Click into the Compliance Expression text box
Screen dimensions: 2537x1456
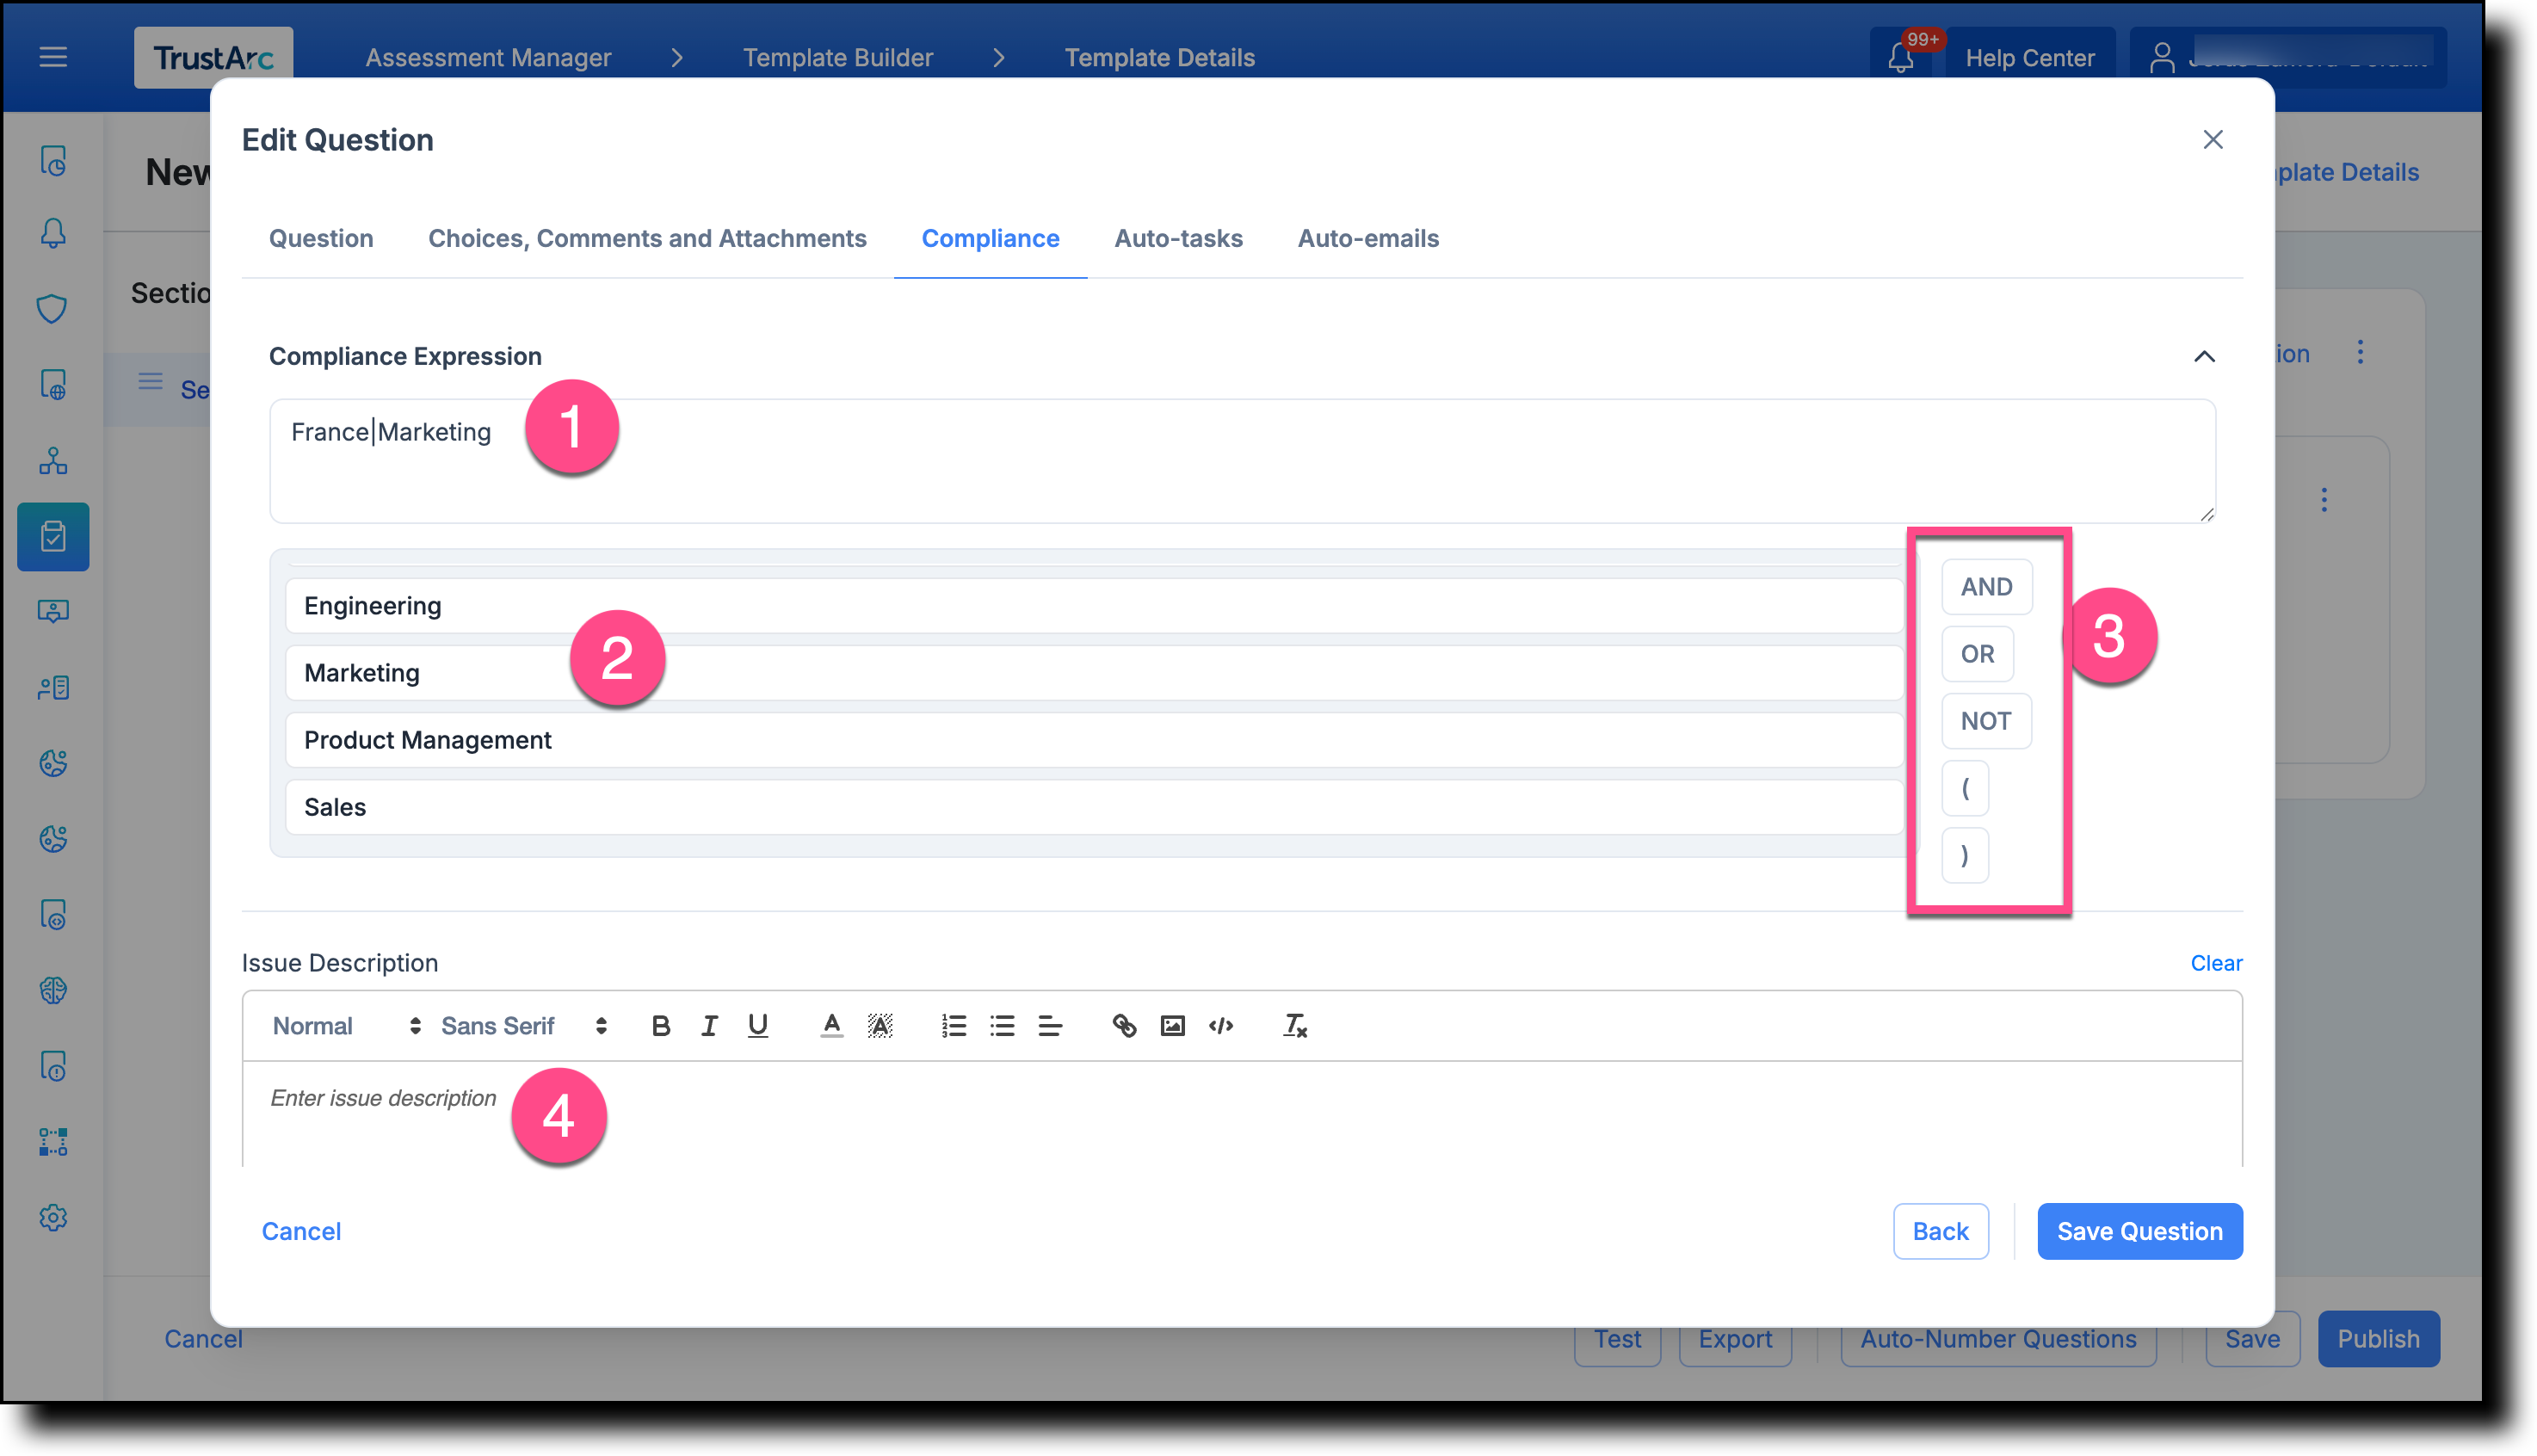click(x=1242, y=461)
